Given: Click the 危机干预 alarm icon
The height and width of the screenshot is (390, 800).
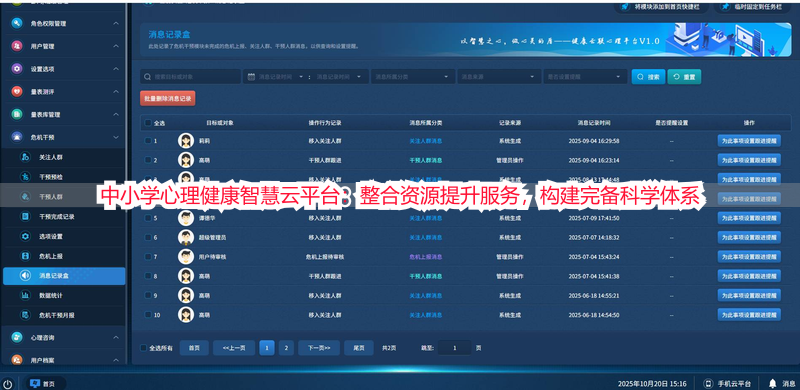Looking at the screenshot, I should pos(17,137).
